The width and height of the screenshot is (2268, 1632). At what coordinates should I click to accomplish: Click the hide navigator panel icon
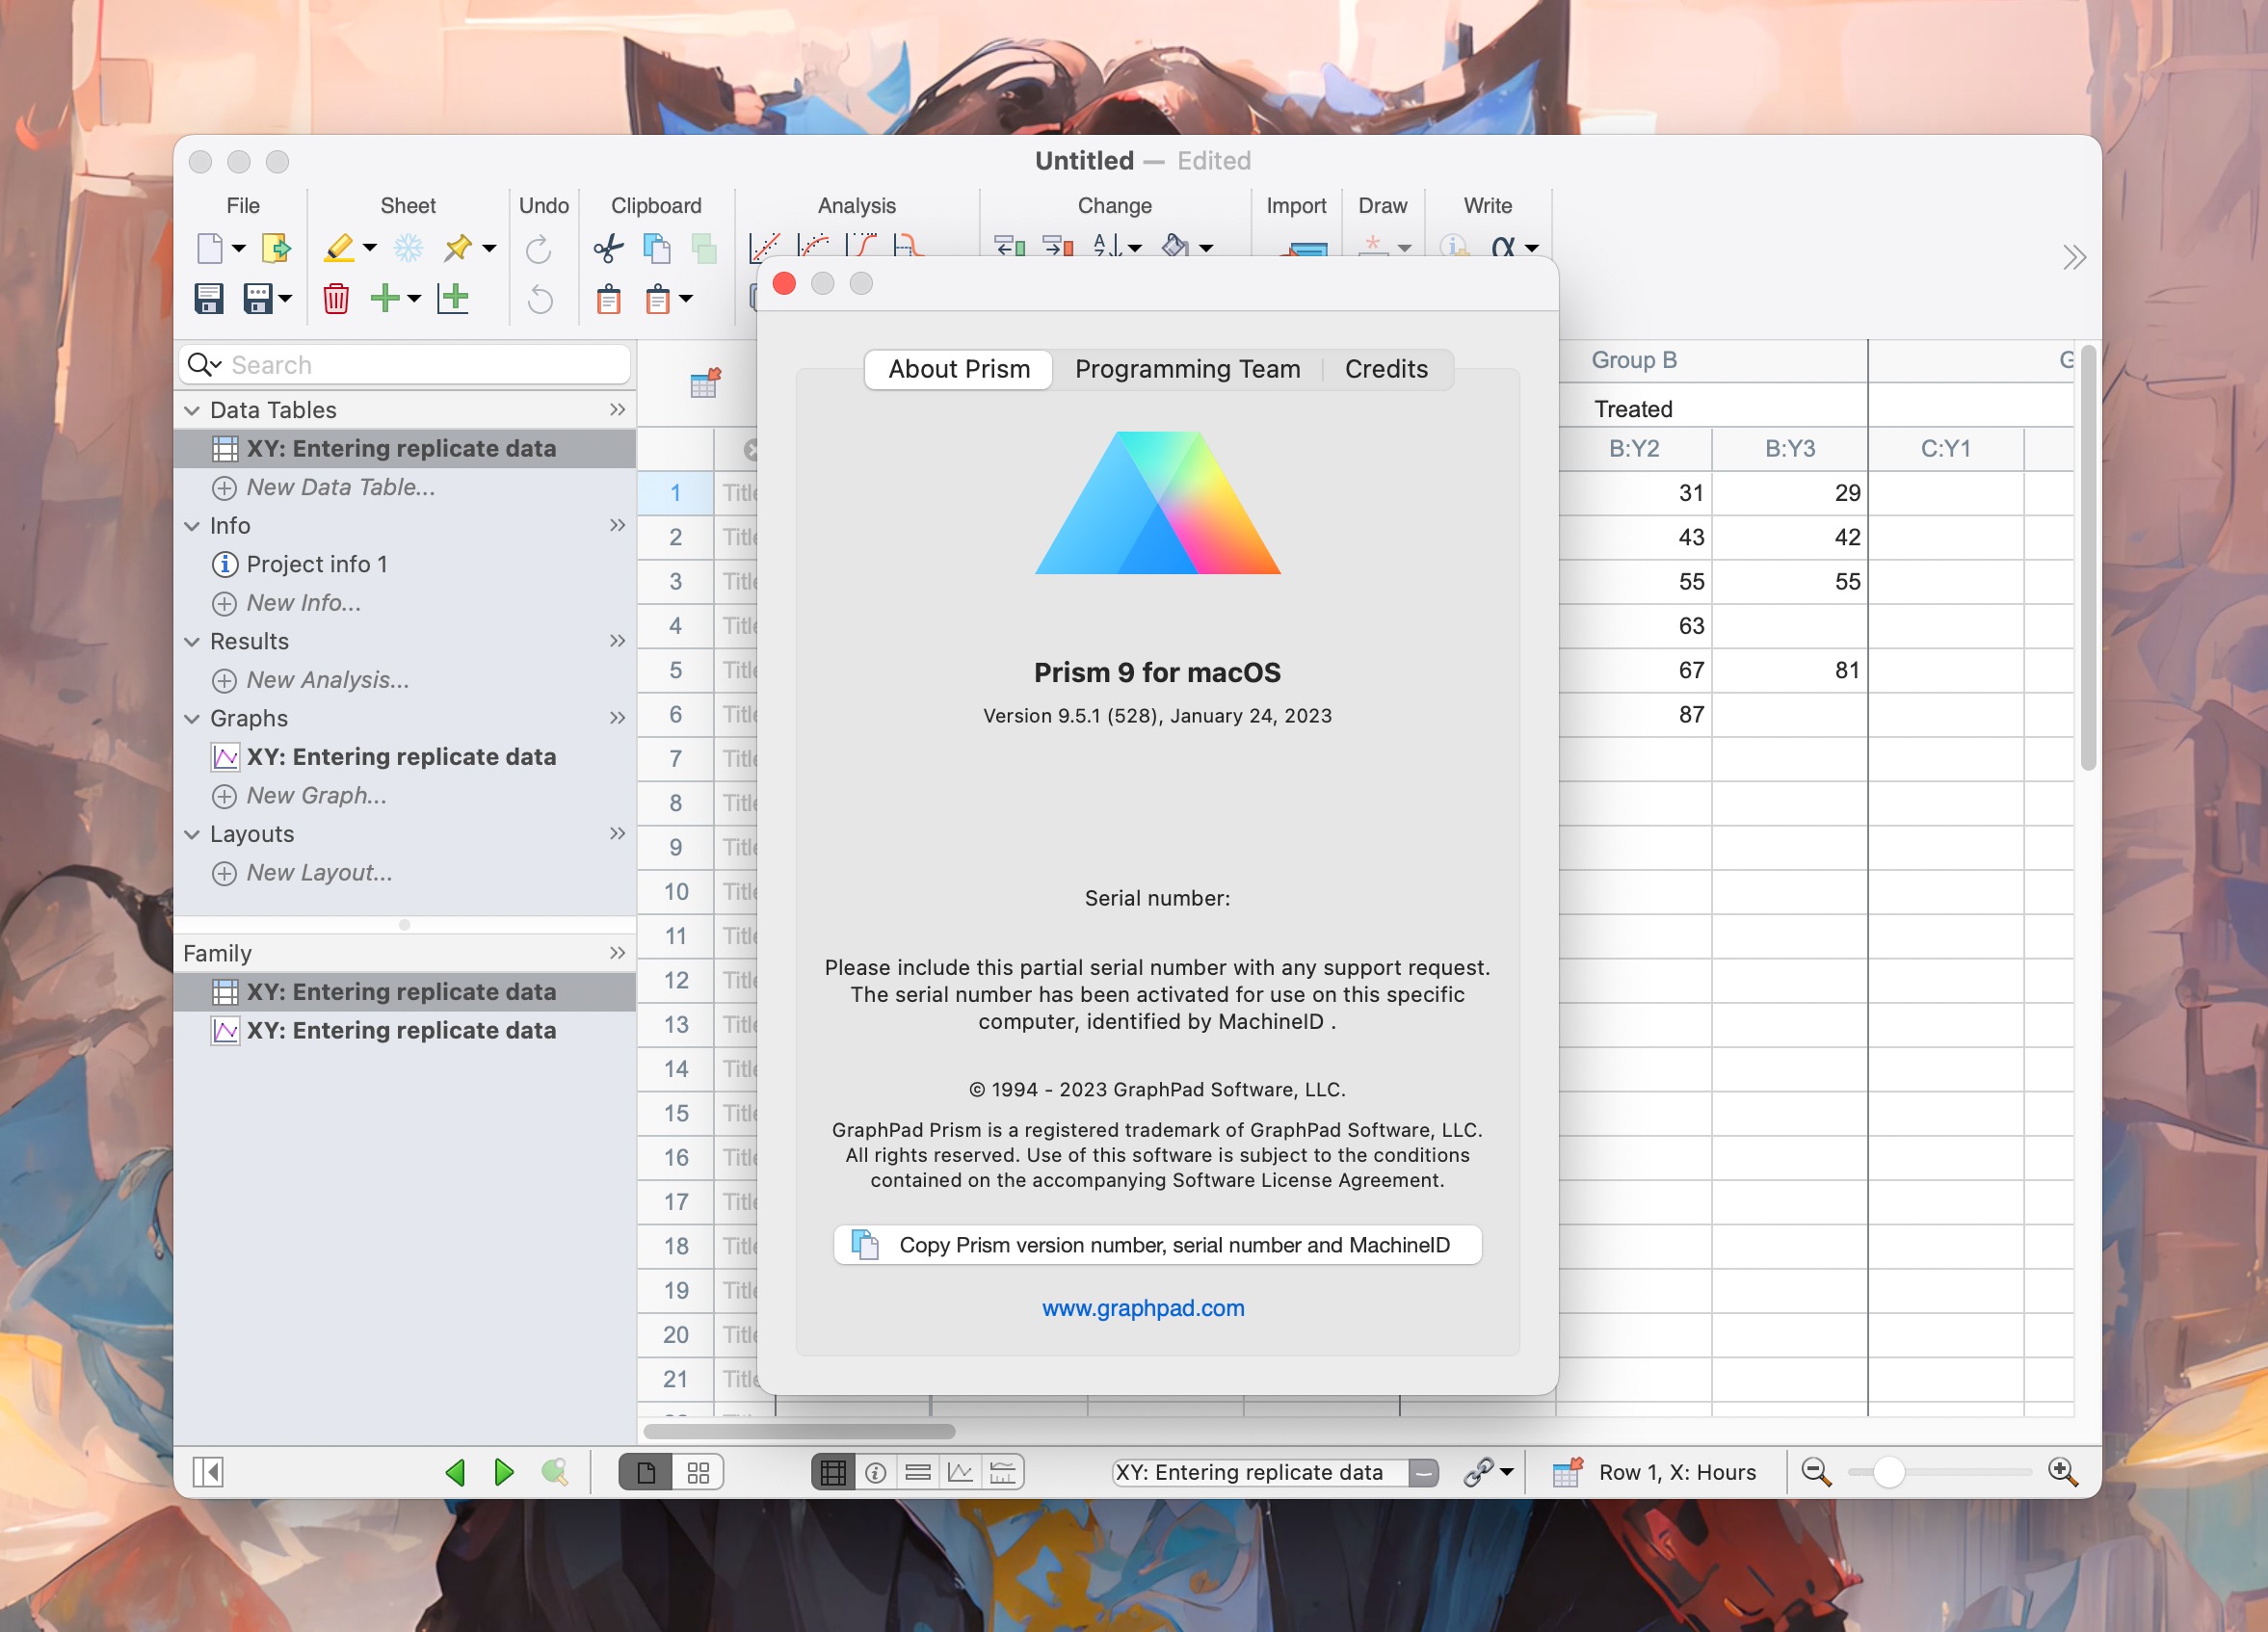(208, 1471)
